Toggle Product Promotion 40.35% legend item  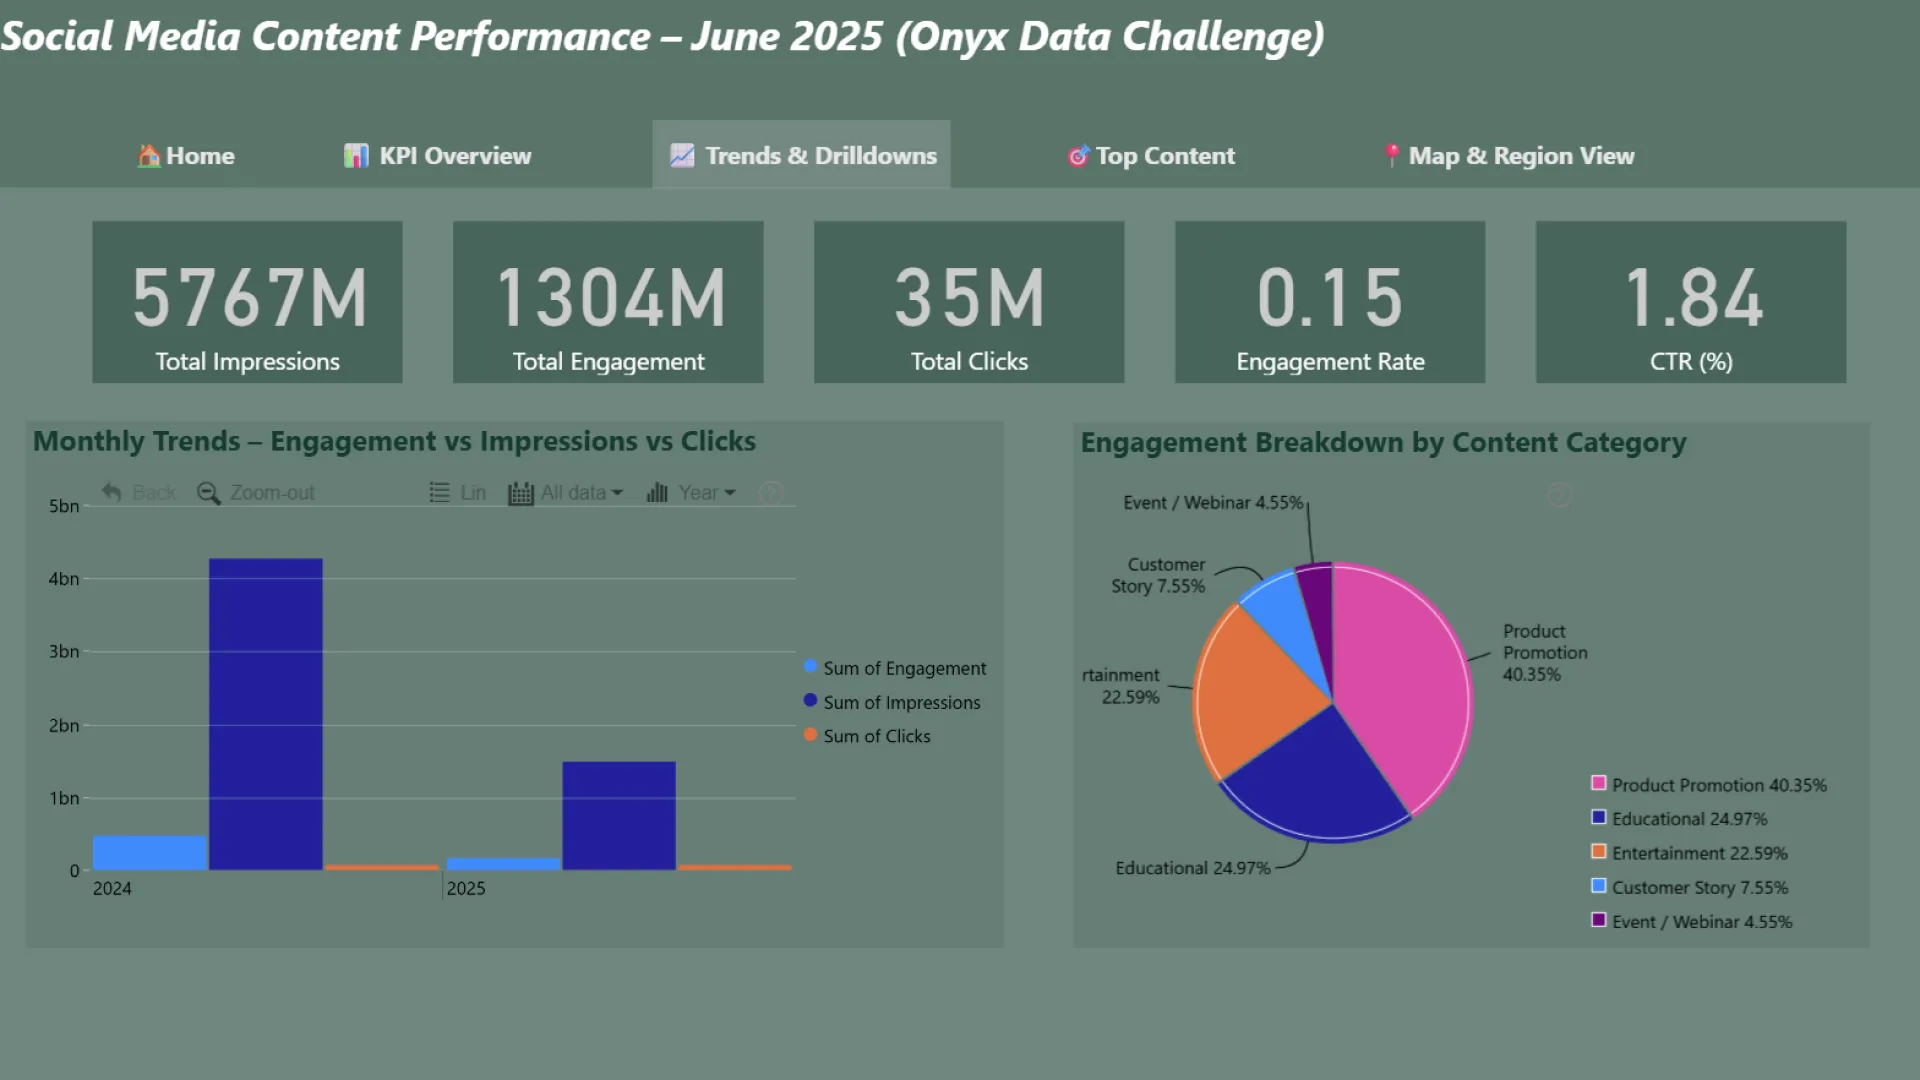point(1709,785)
